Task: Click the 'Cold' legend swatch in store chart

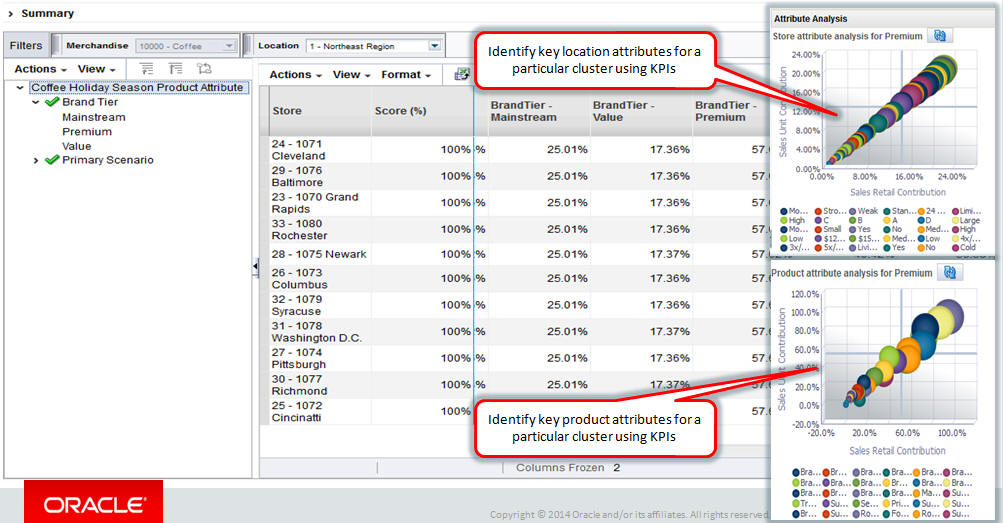Action: coord(956,247)
